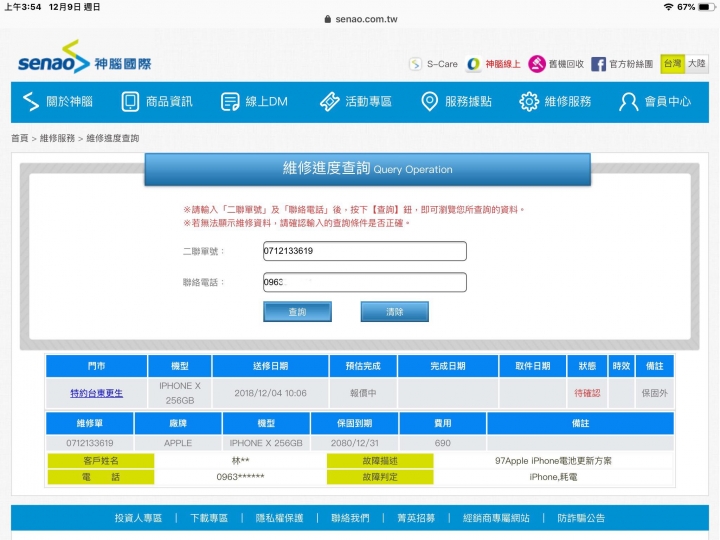This screenshot has width=720, height=540.
Task: Click the 維修進度查詢 breadcrumb text
Action: click(112, 138)
